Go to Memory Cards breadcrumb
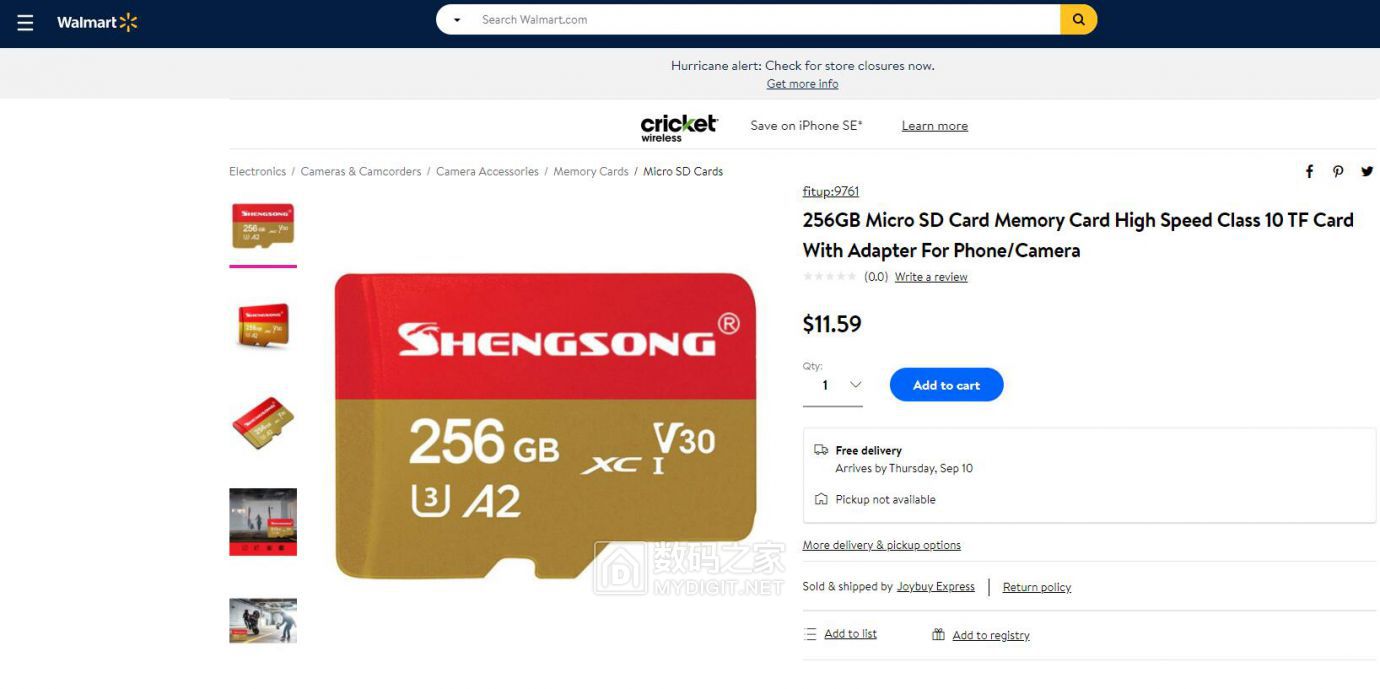Viewport: 1380px width, 689px height. [591, 172]
